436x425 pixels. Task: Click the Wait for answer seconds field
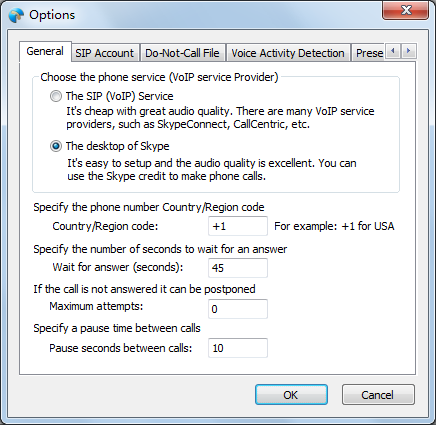(x=238, y=268)
